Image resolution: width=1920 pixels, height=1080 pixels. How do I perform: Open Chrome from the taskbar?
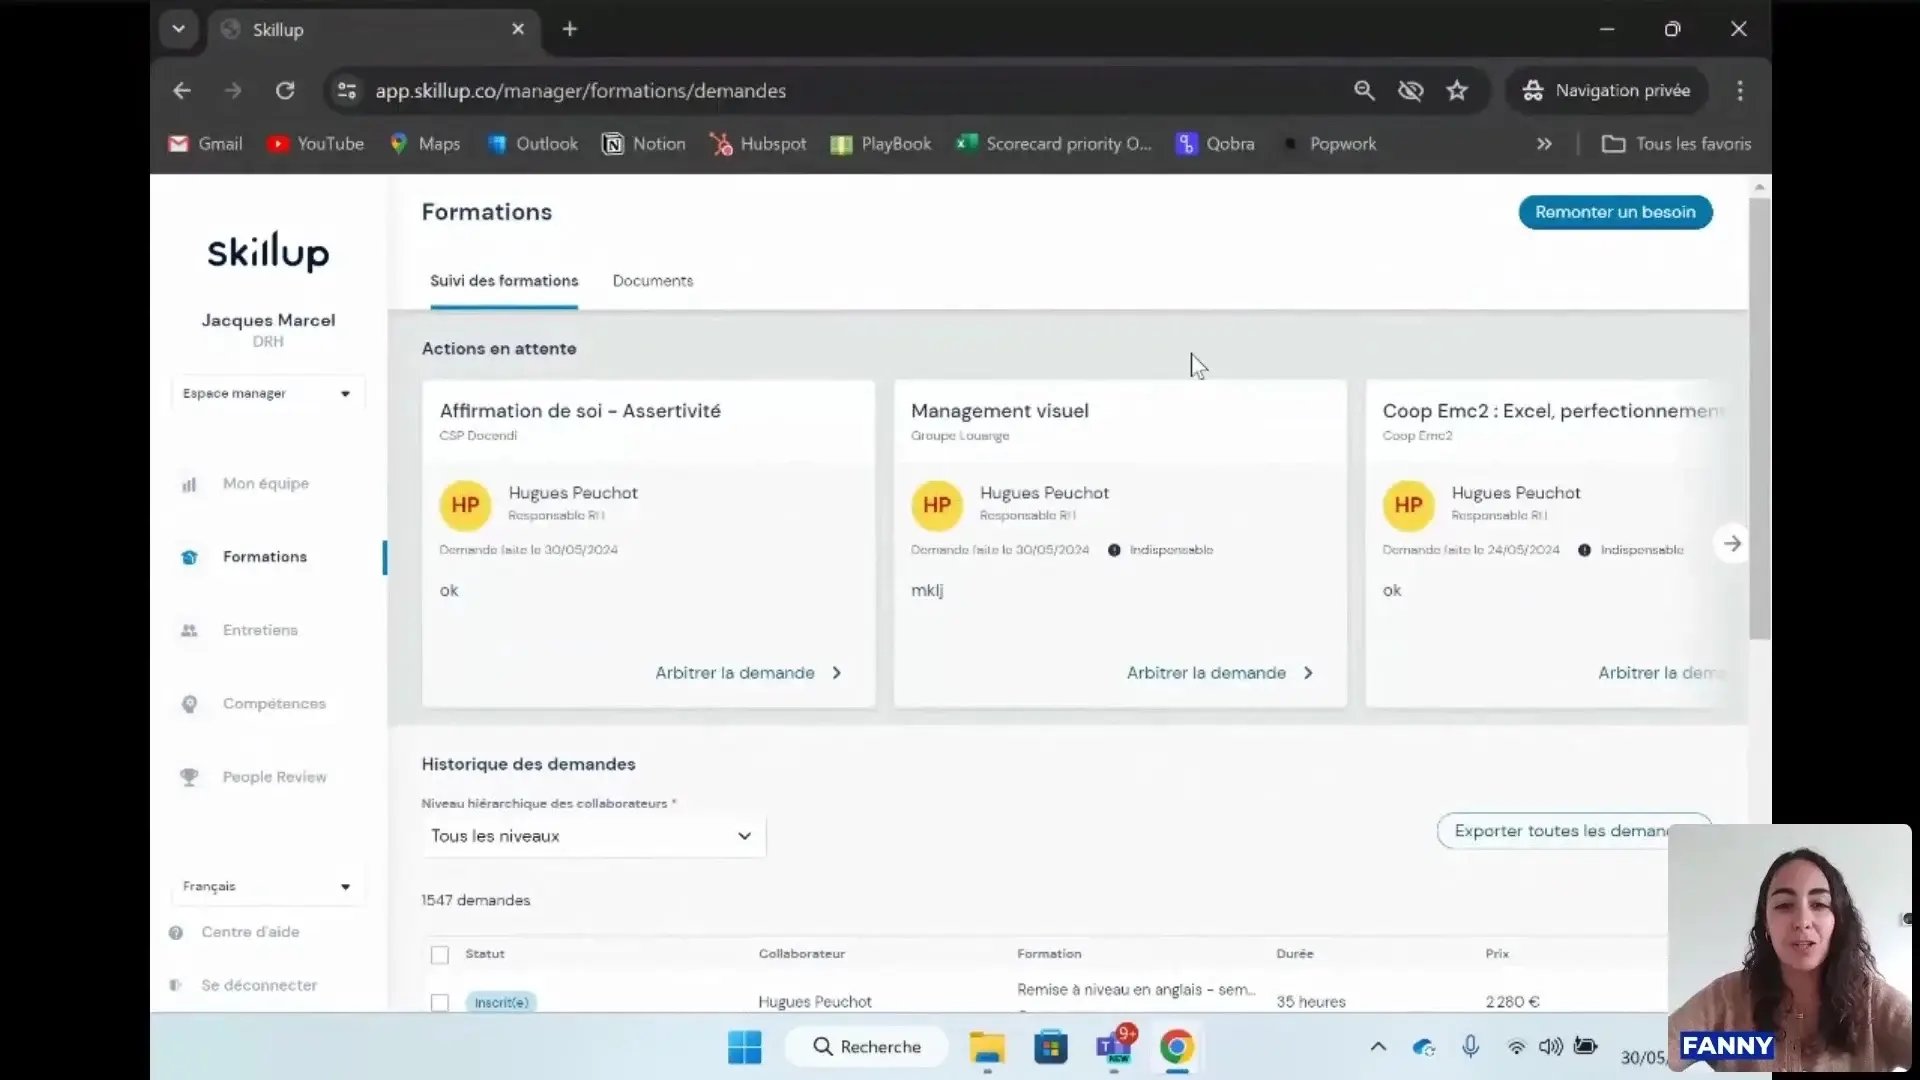tap(1177, 1047)
